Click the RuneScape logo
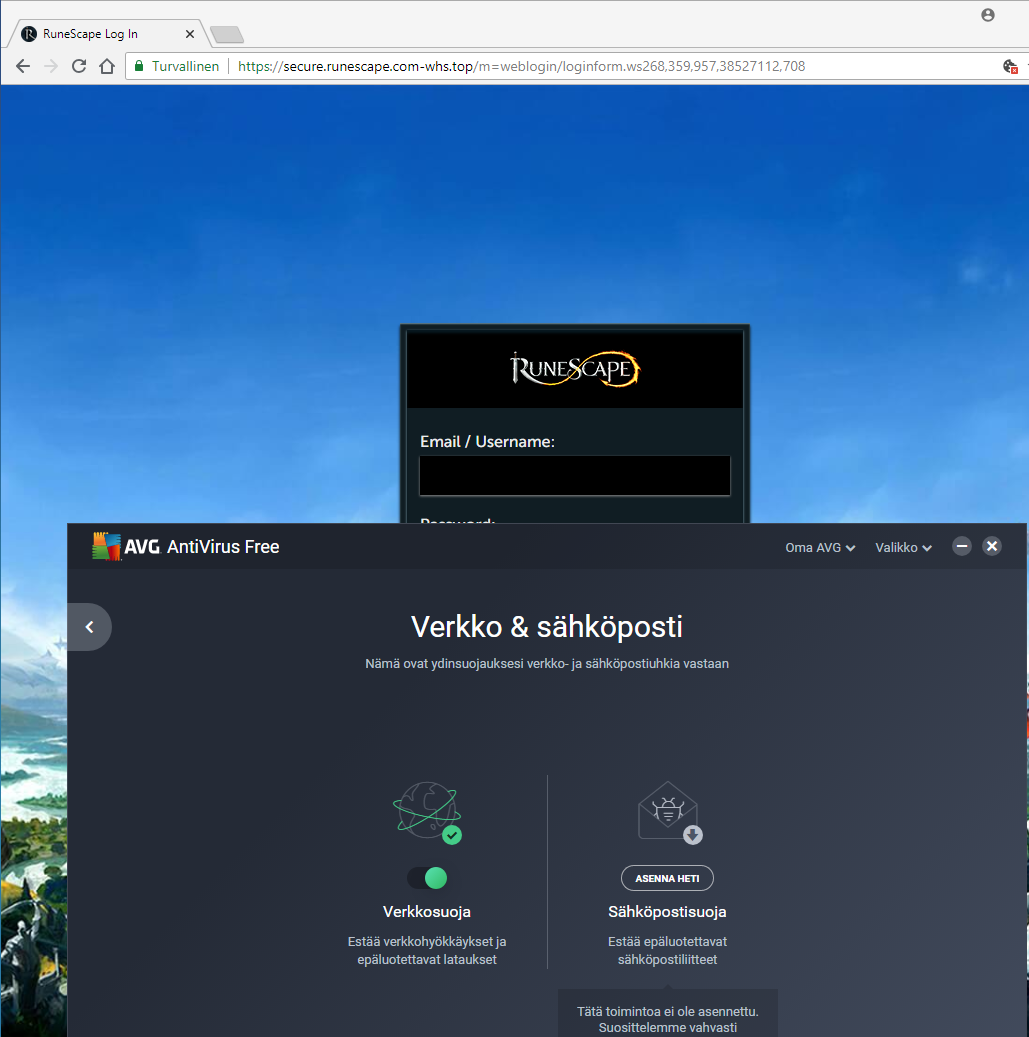The width and height of the screenshot is (1029, 1037). [575, 369]
